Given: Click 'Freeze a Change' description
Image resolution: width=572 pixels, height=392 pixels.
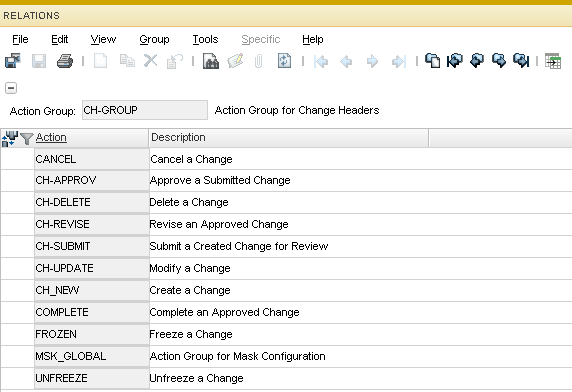Looking at the screenshot, I should (x=191, y=334).
